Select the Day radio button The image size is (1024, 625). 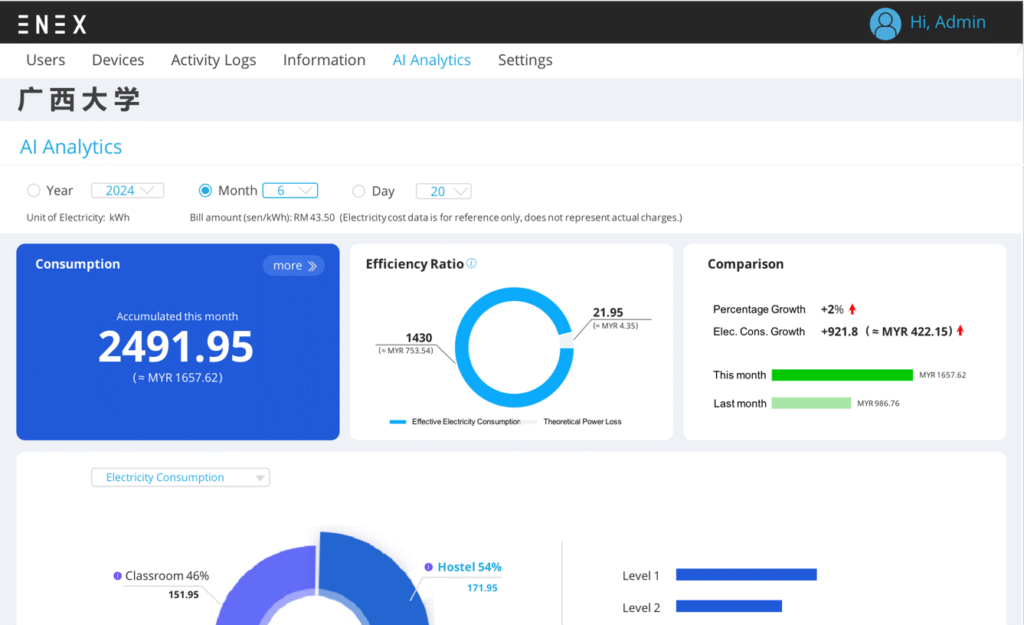[x=359, y=191]
